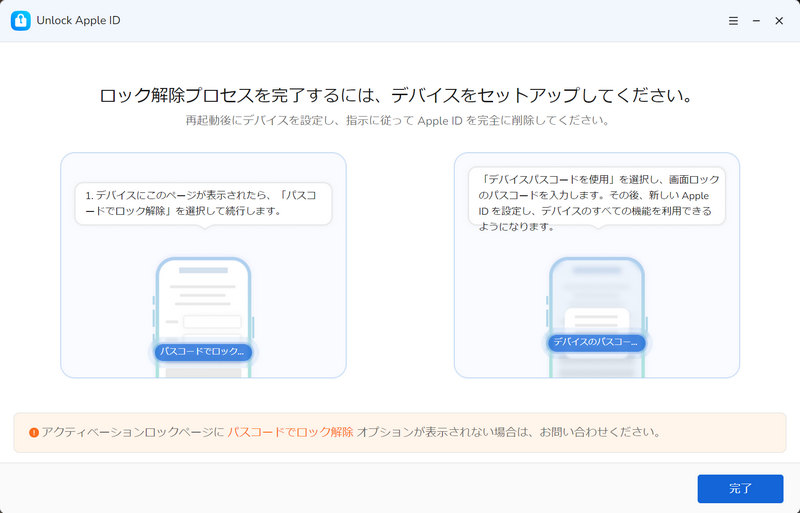Click the step 1 bubble デバイスにこのページが表示されたら
Viewport: 800px width, 513px height.
[x=204, y=203]
